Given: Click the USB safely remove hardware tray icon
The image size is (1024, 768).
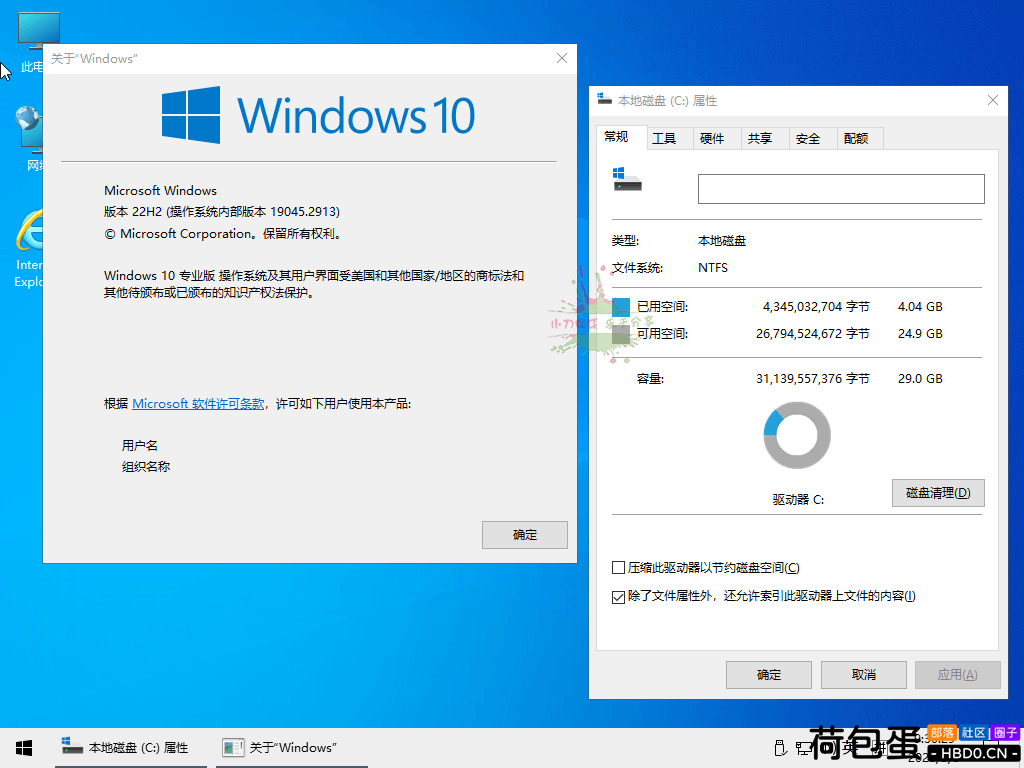Looking at the screenshot, I should tap(779, 748).
